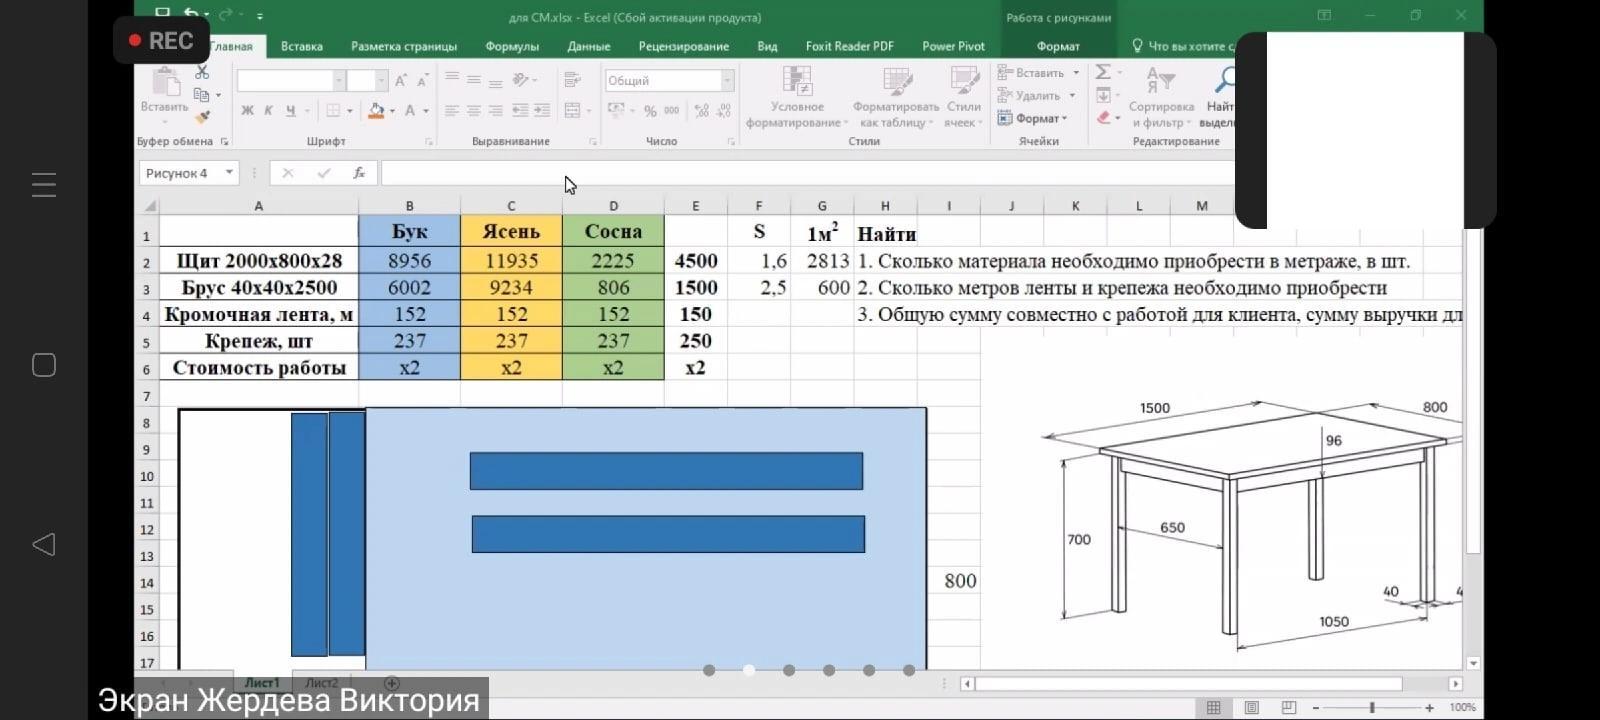Select the Format Painter brush icon
The image size is (1600, 720).
202,118
